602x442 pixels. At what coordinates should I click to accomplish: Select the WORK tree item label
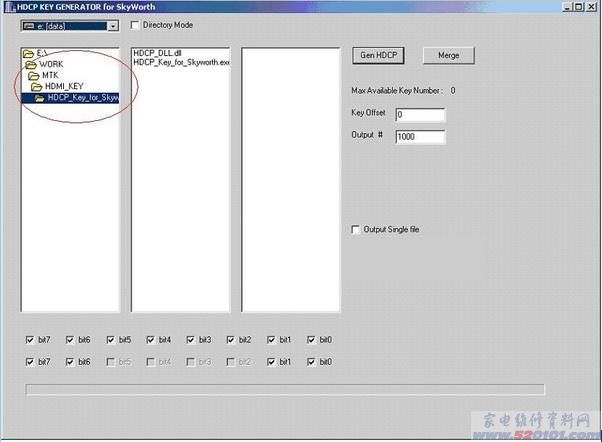pos(51,65)
